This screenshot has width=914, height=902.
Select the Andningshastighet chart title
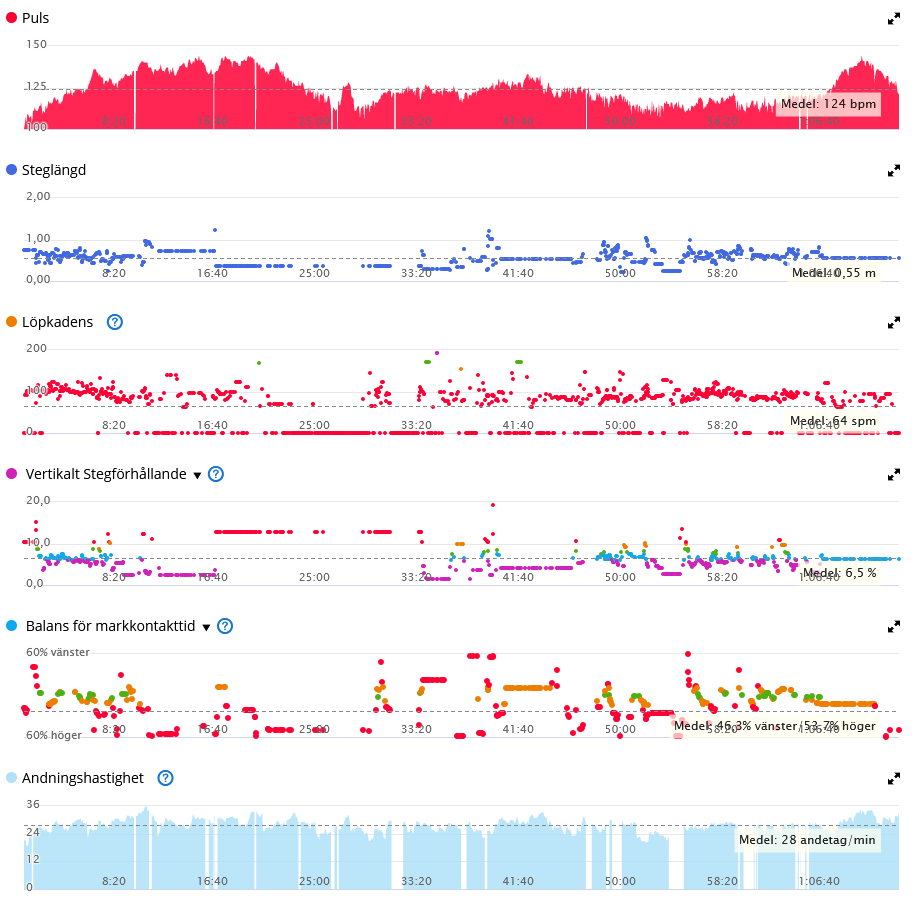83,778
